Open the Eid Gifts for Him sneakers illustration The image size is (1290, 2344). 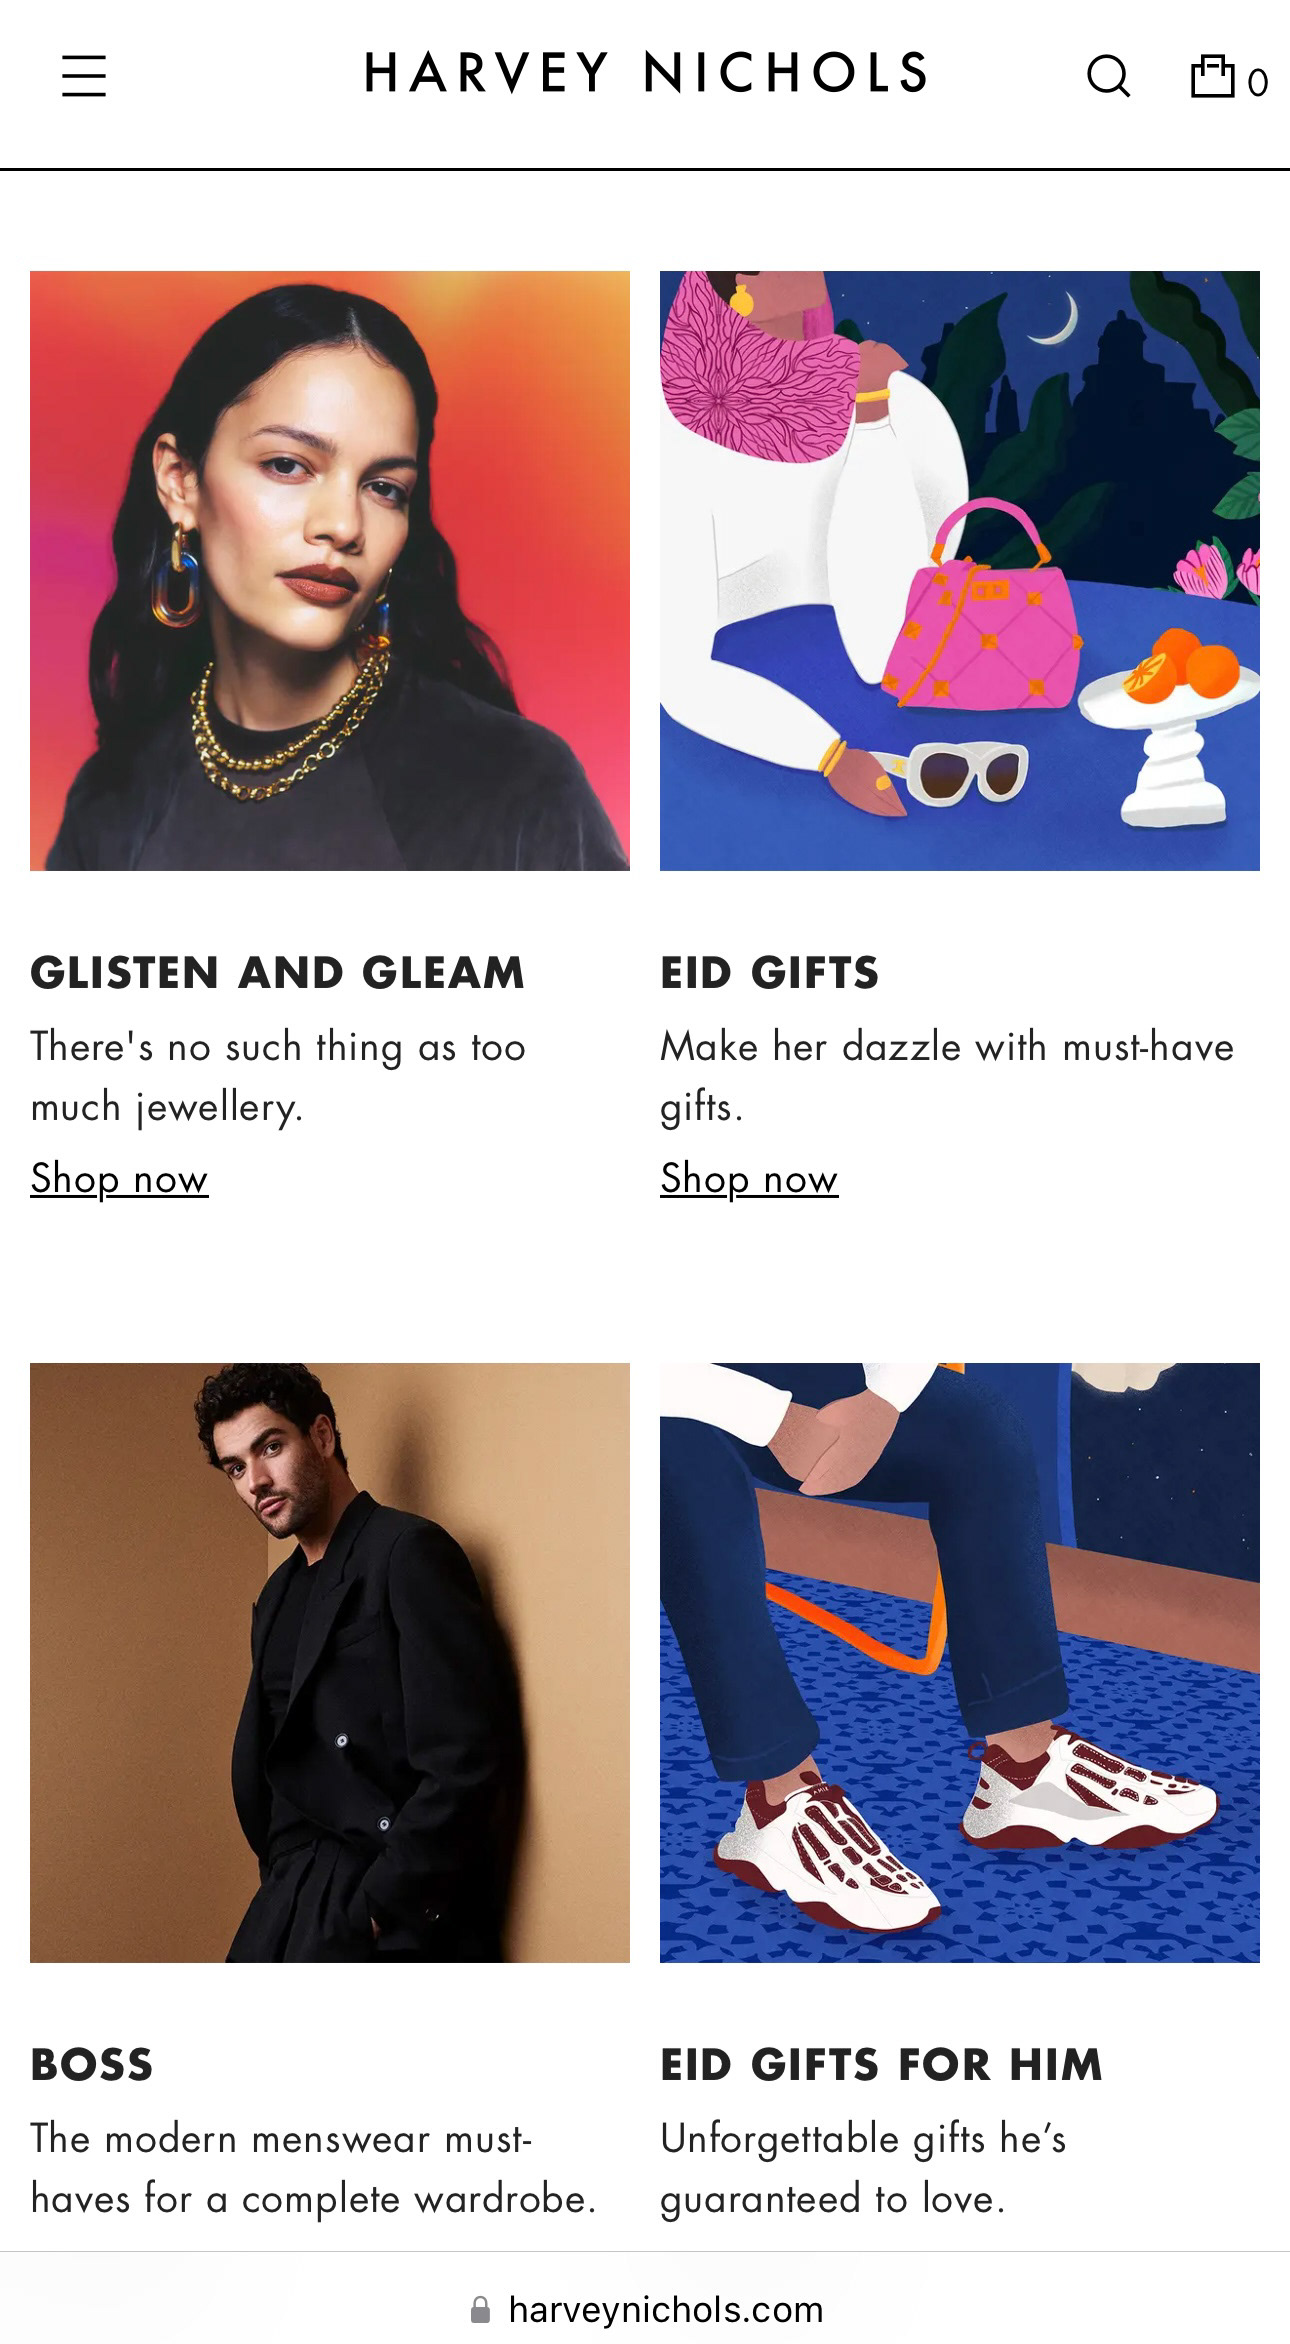tap(960, 1663)
